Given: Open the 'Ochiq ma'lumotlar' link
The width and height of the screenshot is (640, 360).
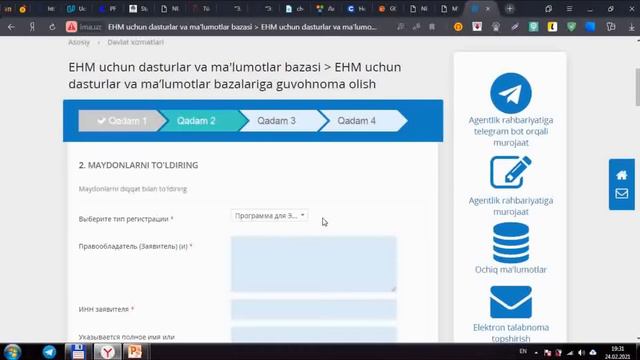Looking at the screenshot, I should pos(511,269).
